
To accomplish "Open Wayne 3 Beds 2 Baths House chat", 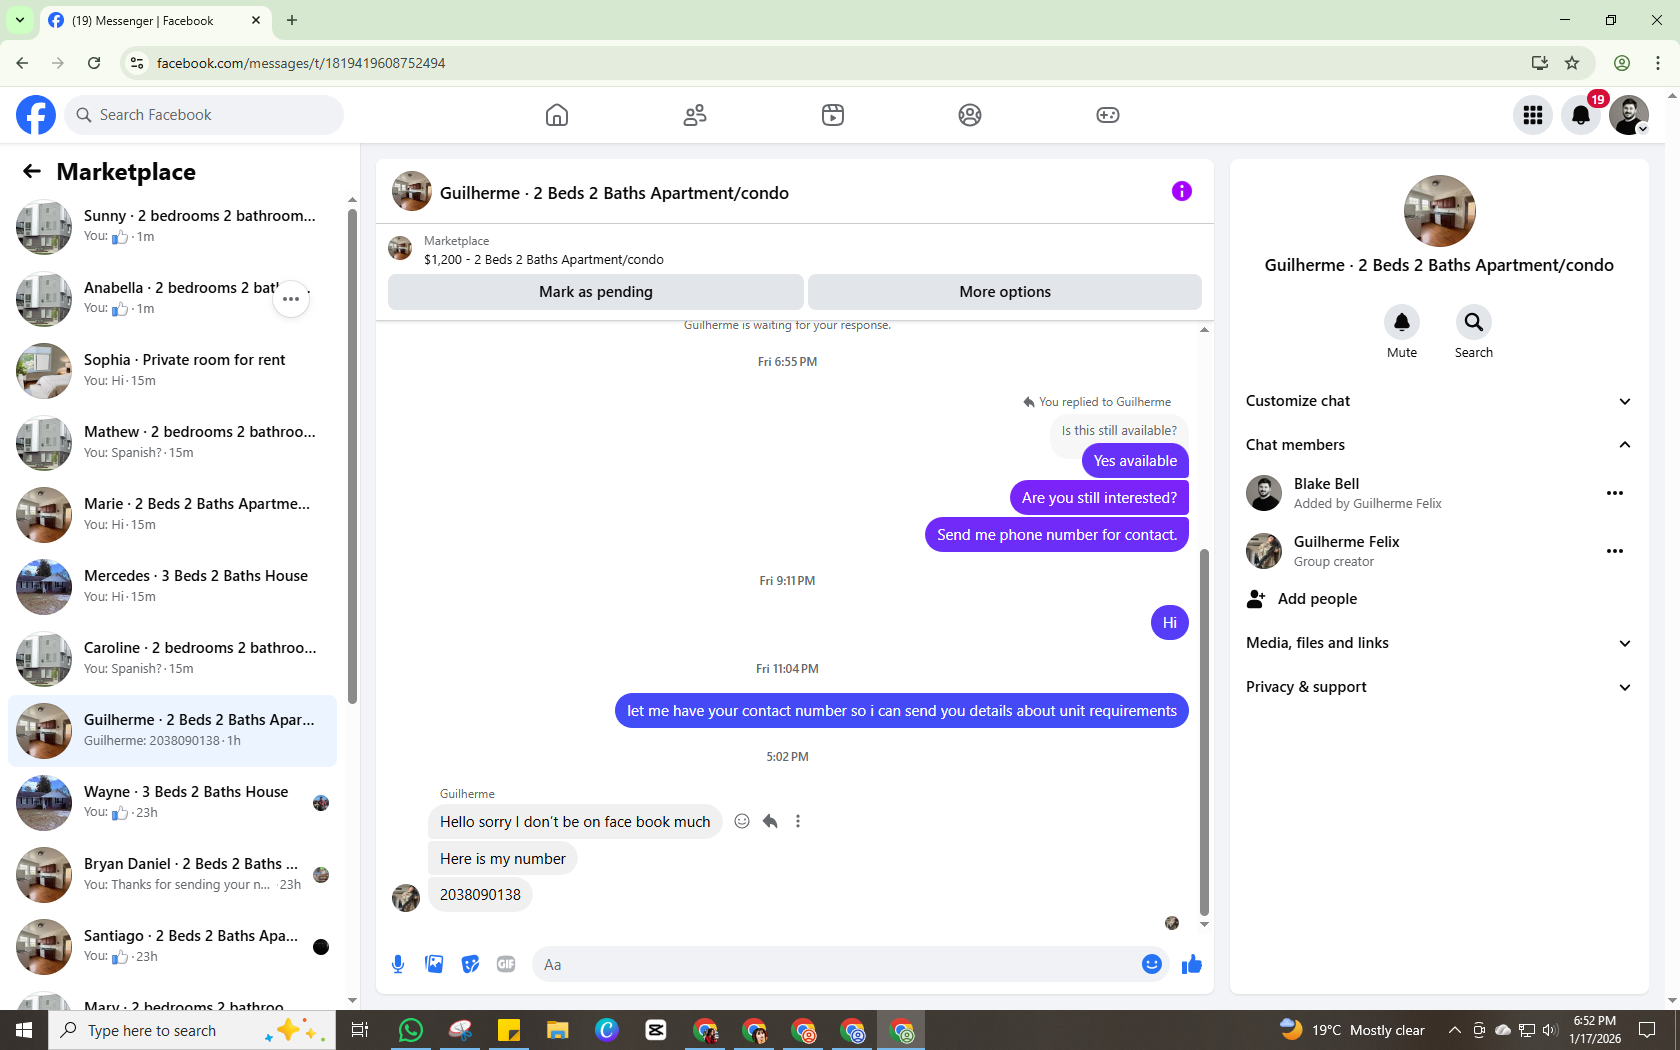I will pyautogui.click(x=173, y=803).
